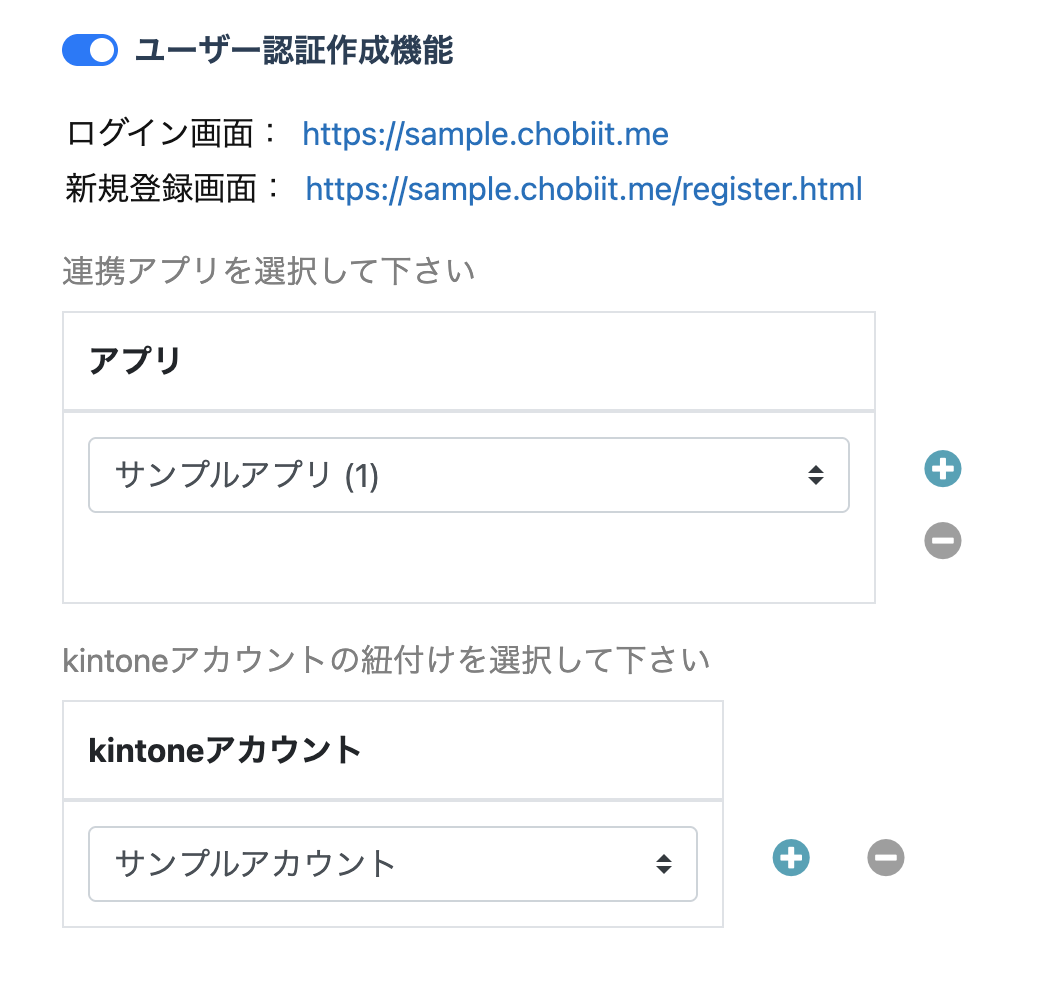The height and width of the screenshot is (998, 1052).
Task: Add a kintone account row with plus icon
Action: (791, 858)
